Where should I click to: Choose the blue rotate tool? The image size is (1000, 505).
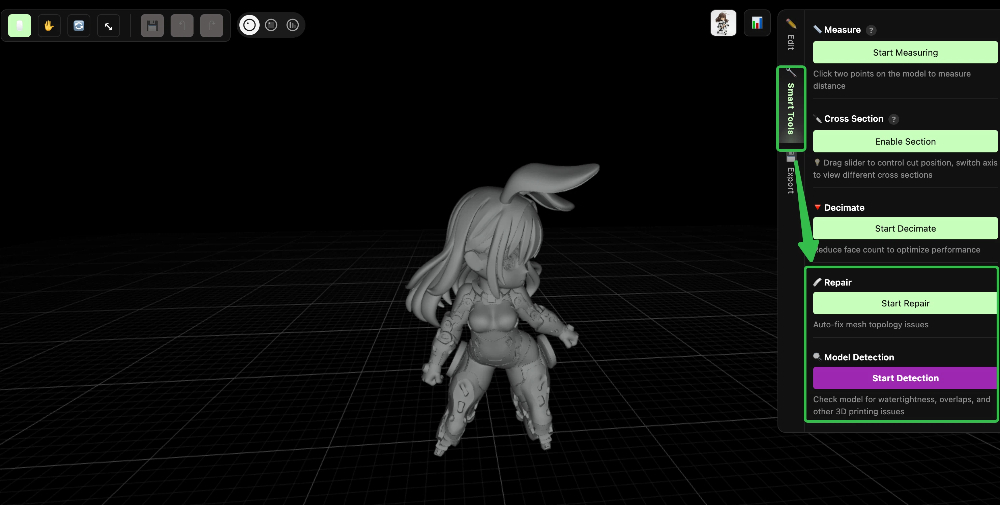78,26
